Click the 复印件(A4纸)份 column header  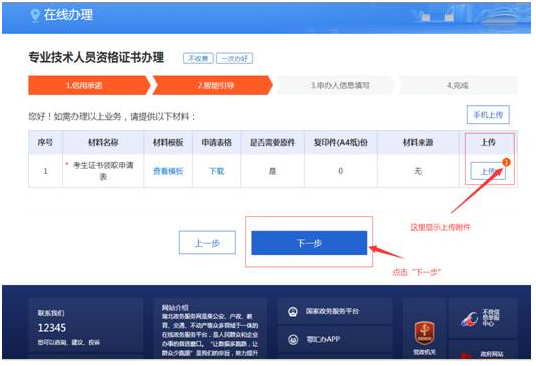pyautogui.click(x=340, y=142)
